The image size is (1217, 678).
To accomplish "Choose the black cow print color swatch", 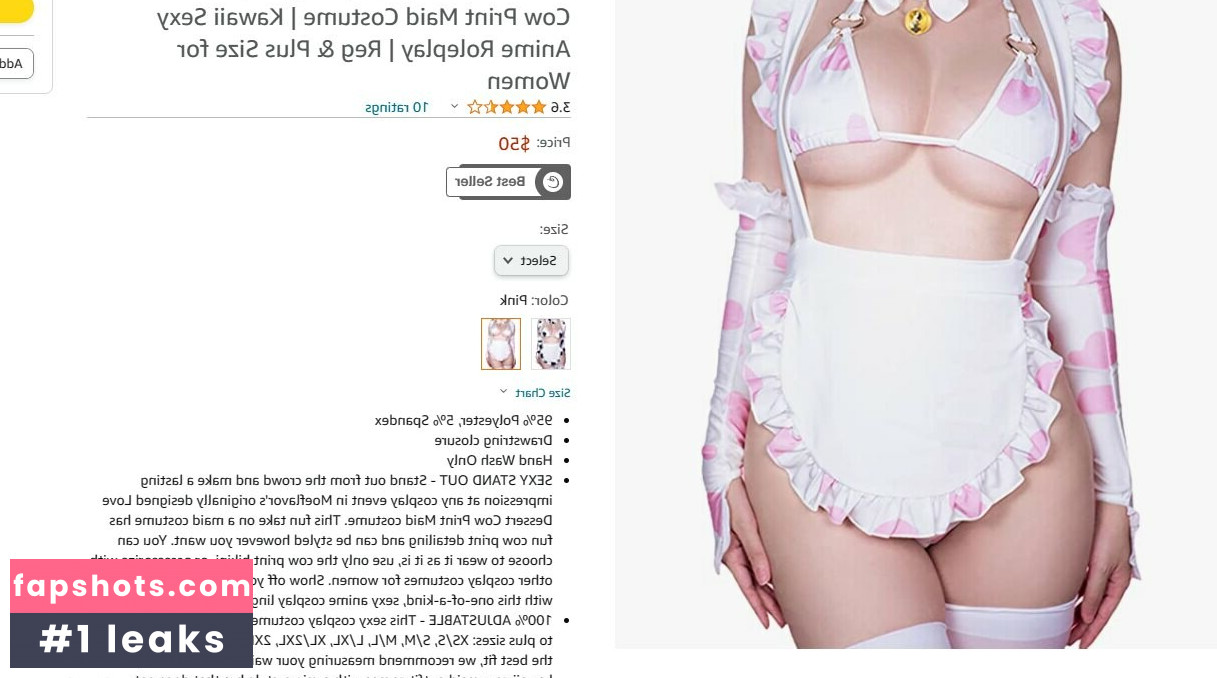I will tap(551, 344).
